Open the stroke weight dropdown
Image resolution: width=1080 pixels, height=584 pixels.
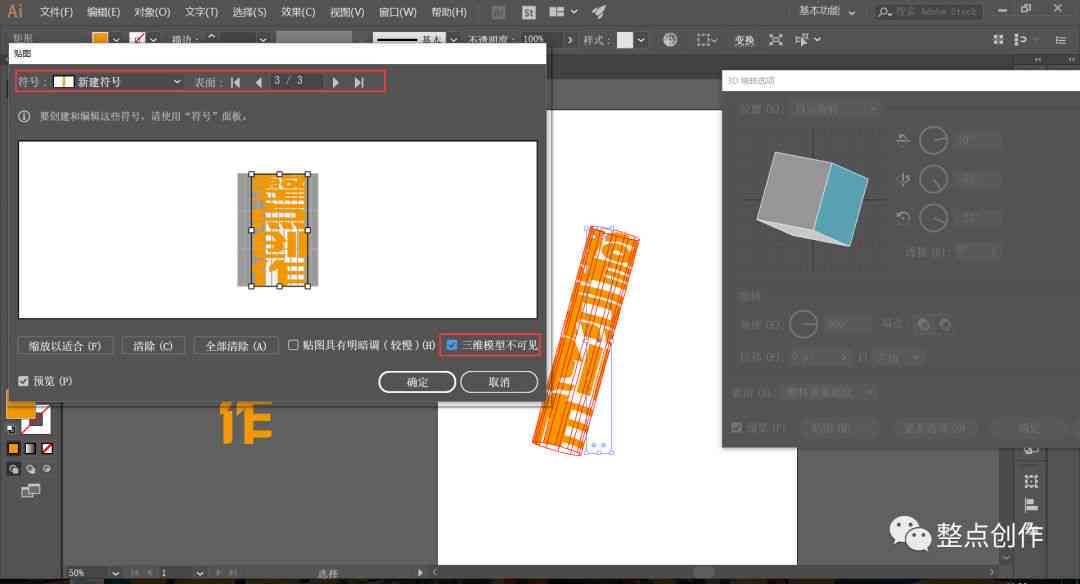(263, 40)
